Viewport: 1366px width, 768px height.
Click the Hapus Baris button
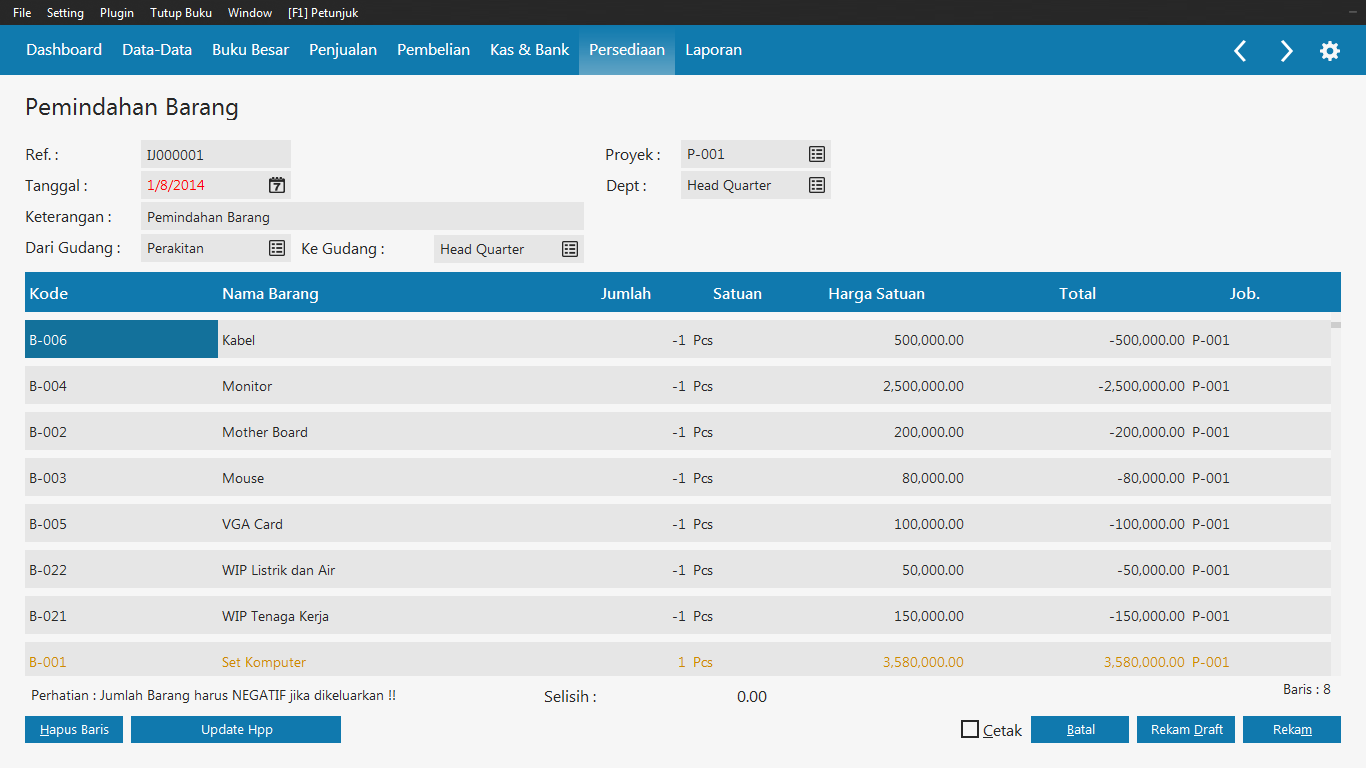(x=74, y=730)
